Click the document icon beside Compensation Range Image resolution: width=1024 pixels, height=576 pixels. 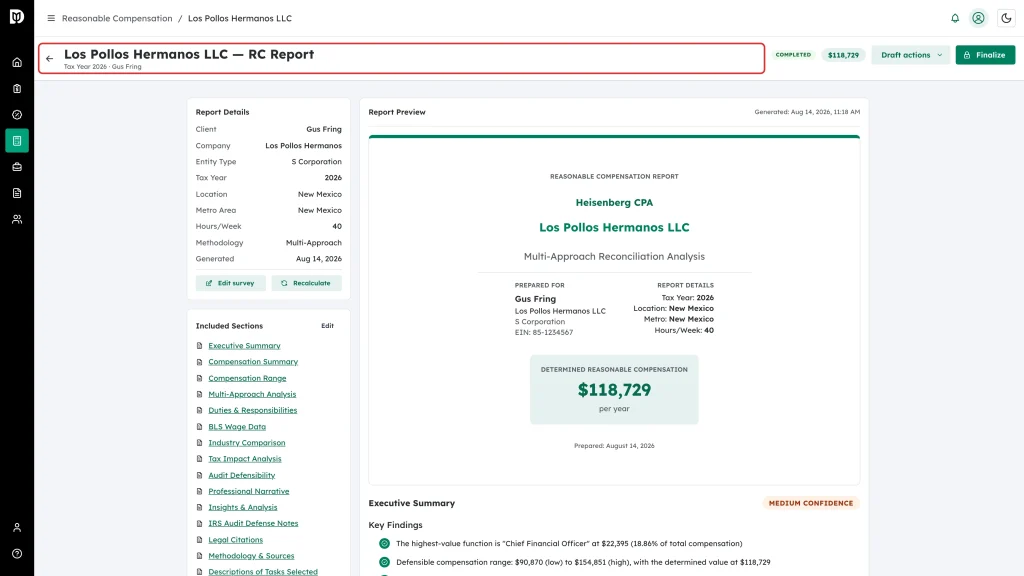(x=200, y=378)
